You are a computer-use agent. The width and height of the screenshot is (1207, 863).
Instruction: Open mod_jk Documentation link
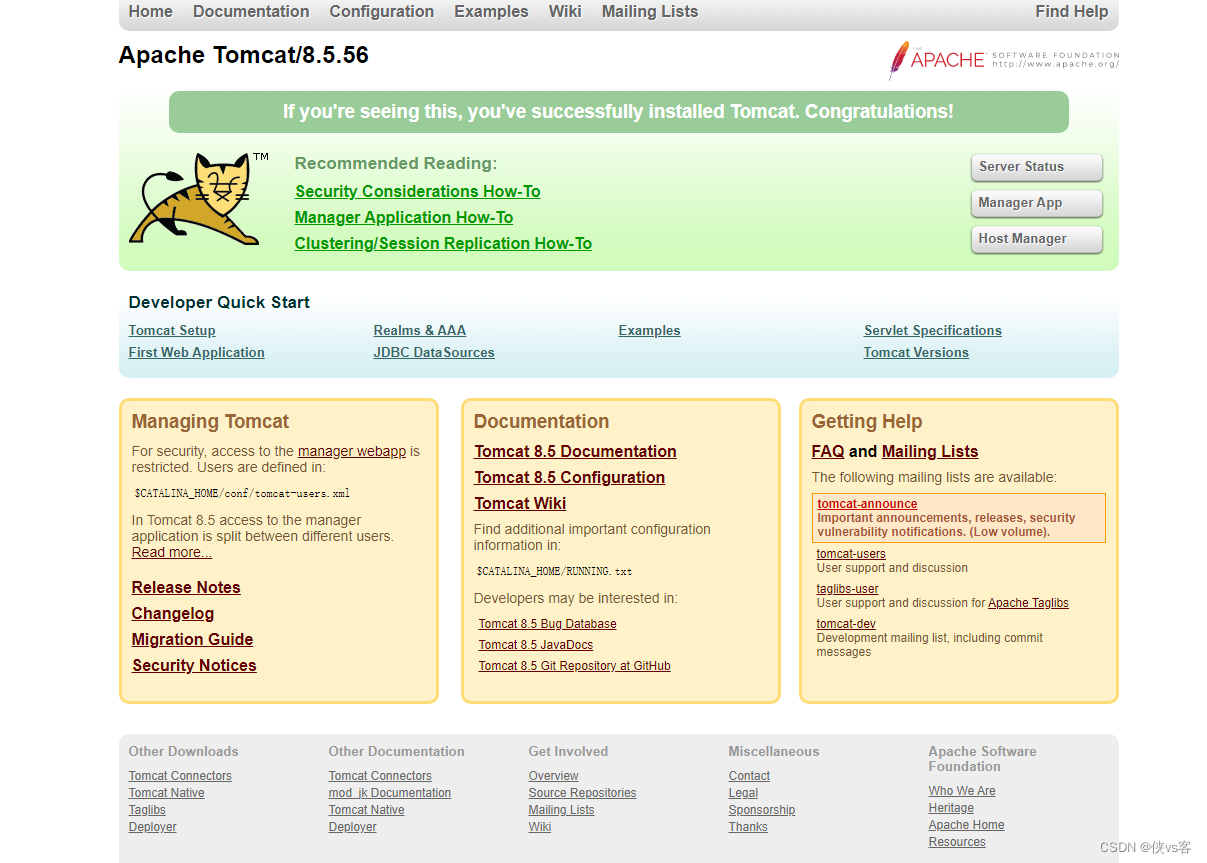[390, 793]
